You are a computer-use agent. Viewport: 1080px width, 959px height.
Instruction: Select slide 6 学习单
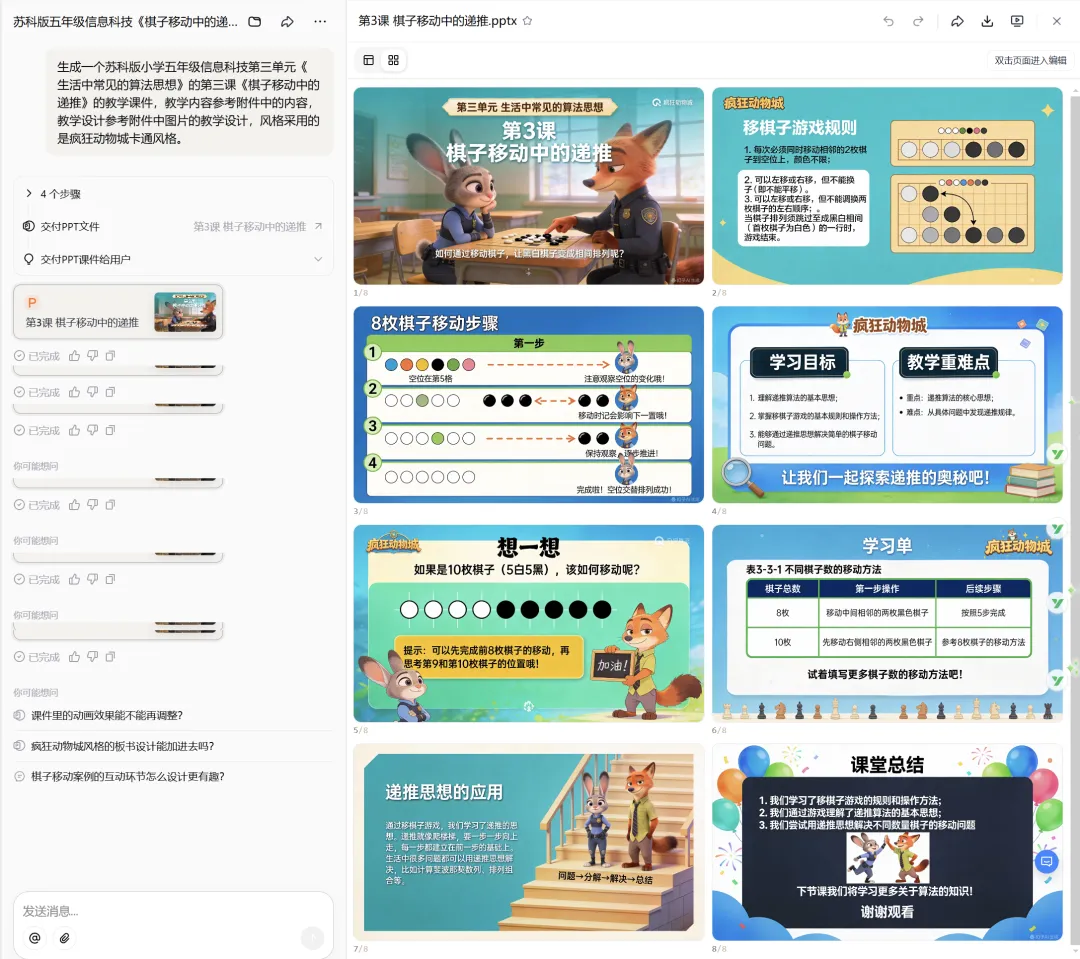click(887, 623)
